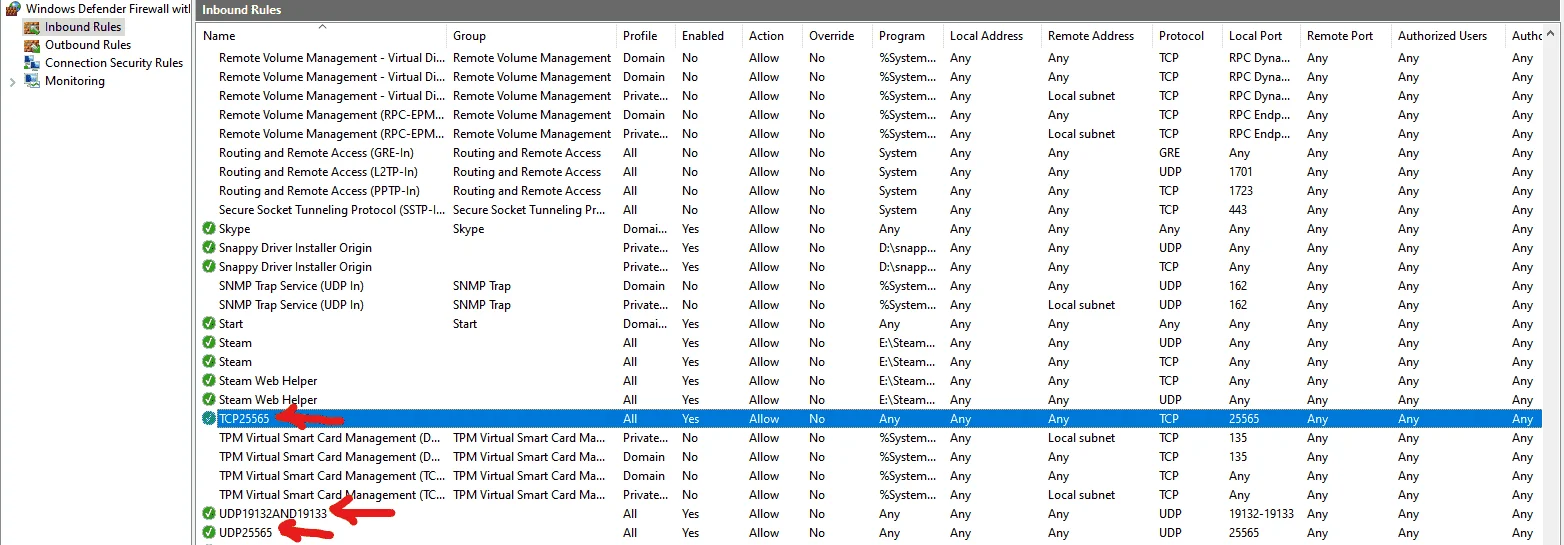The height and width of the screenshot is (545, 1564).
Task: Click the enabled check icon for TCP25565
Action: tap(208, 419)
